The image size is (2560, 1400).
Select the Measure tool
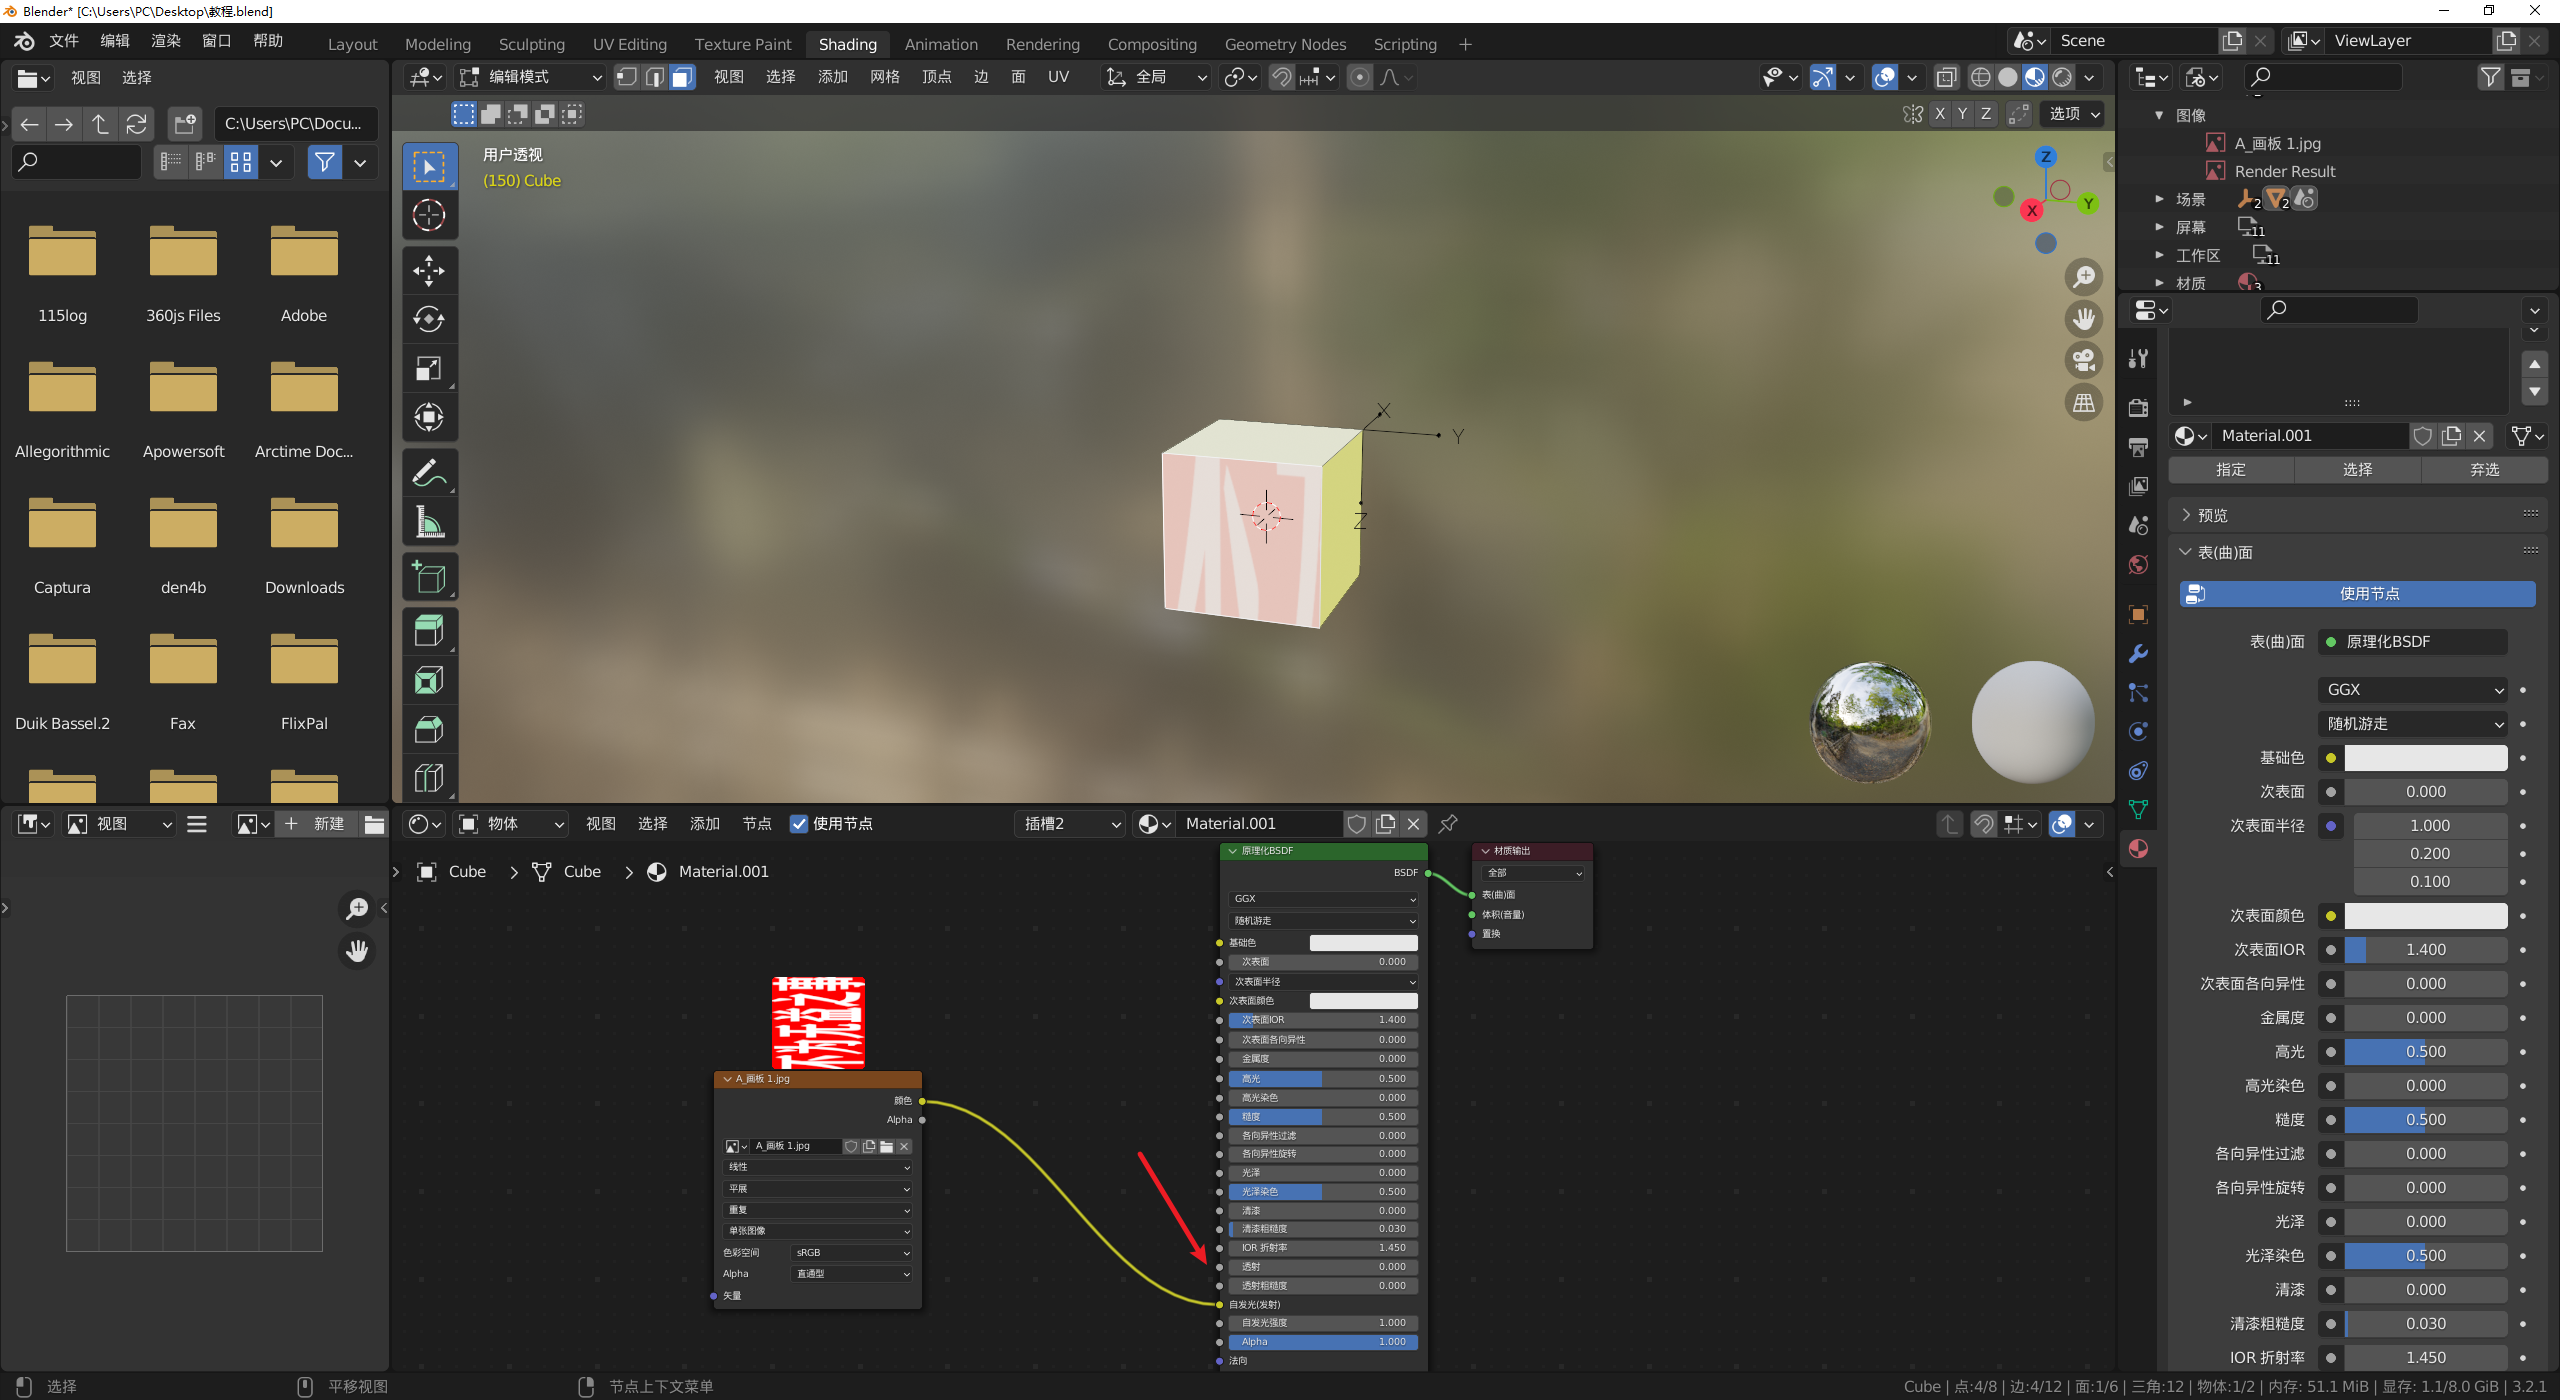(x=429, y=522)
